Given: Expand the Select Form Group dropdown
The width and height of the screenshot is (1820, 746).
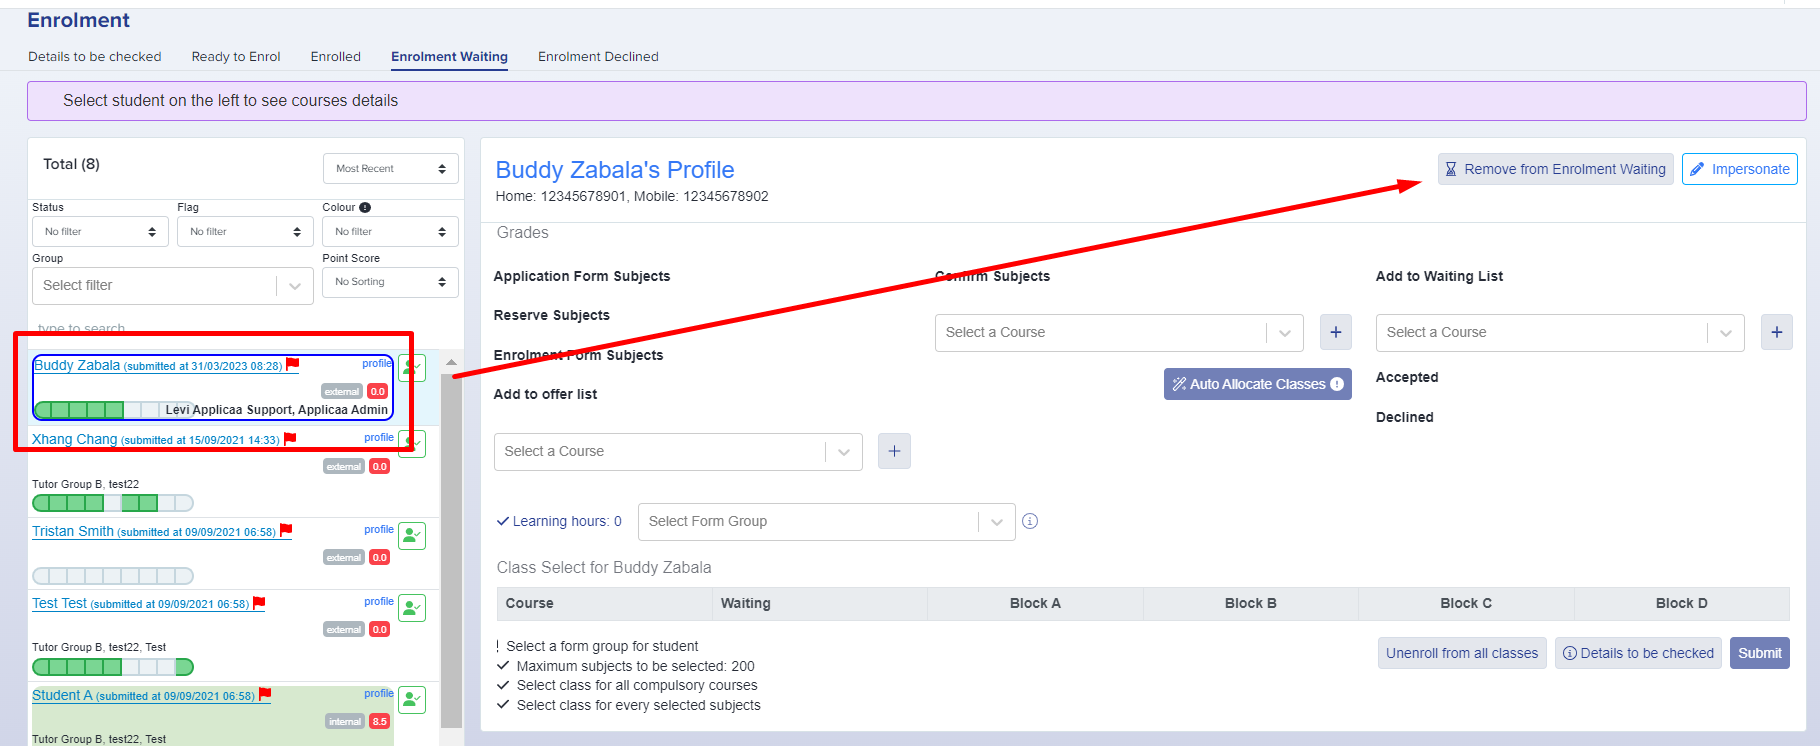Looking at the screenshot, I should [x=826, y=521].
